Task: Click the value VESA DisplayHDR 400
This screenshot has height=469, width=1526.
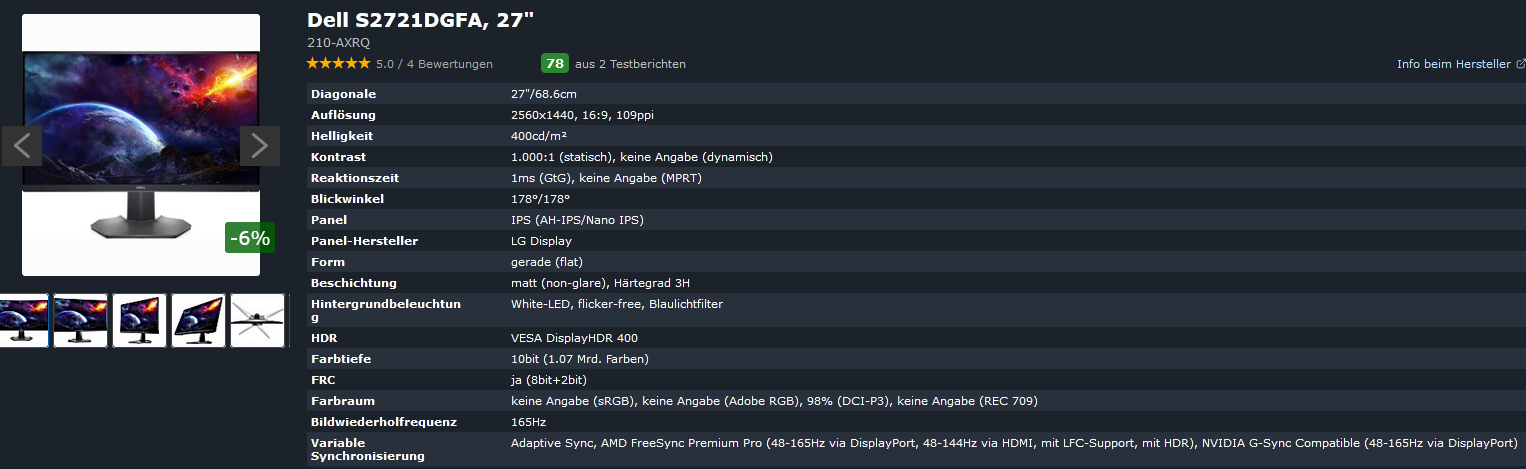Action: (574, 338)
